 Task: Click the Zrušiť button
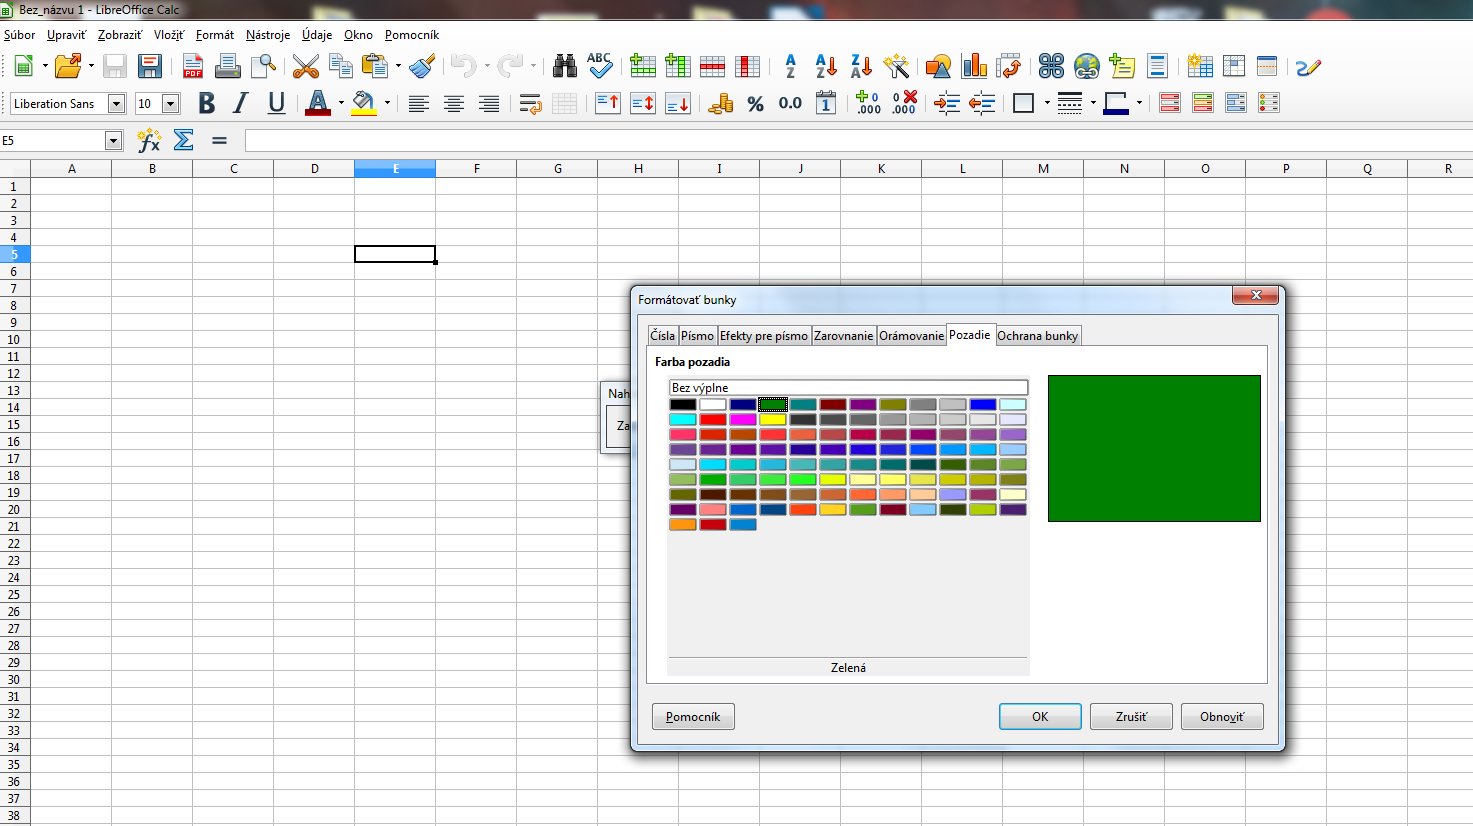click(x=1131, y=716)
